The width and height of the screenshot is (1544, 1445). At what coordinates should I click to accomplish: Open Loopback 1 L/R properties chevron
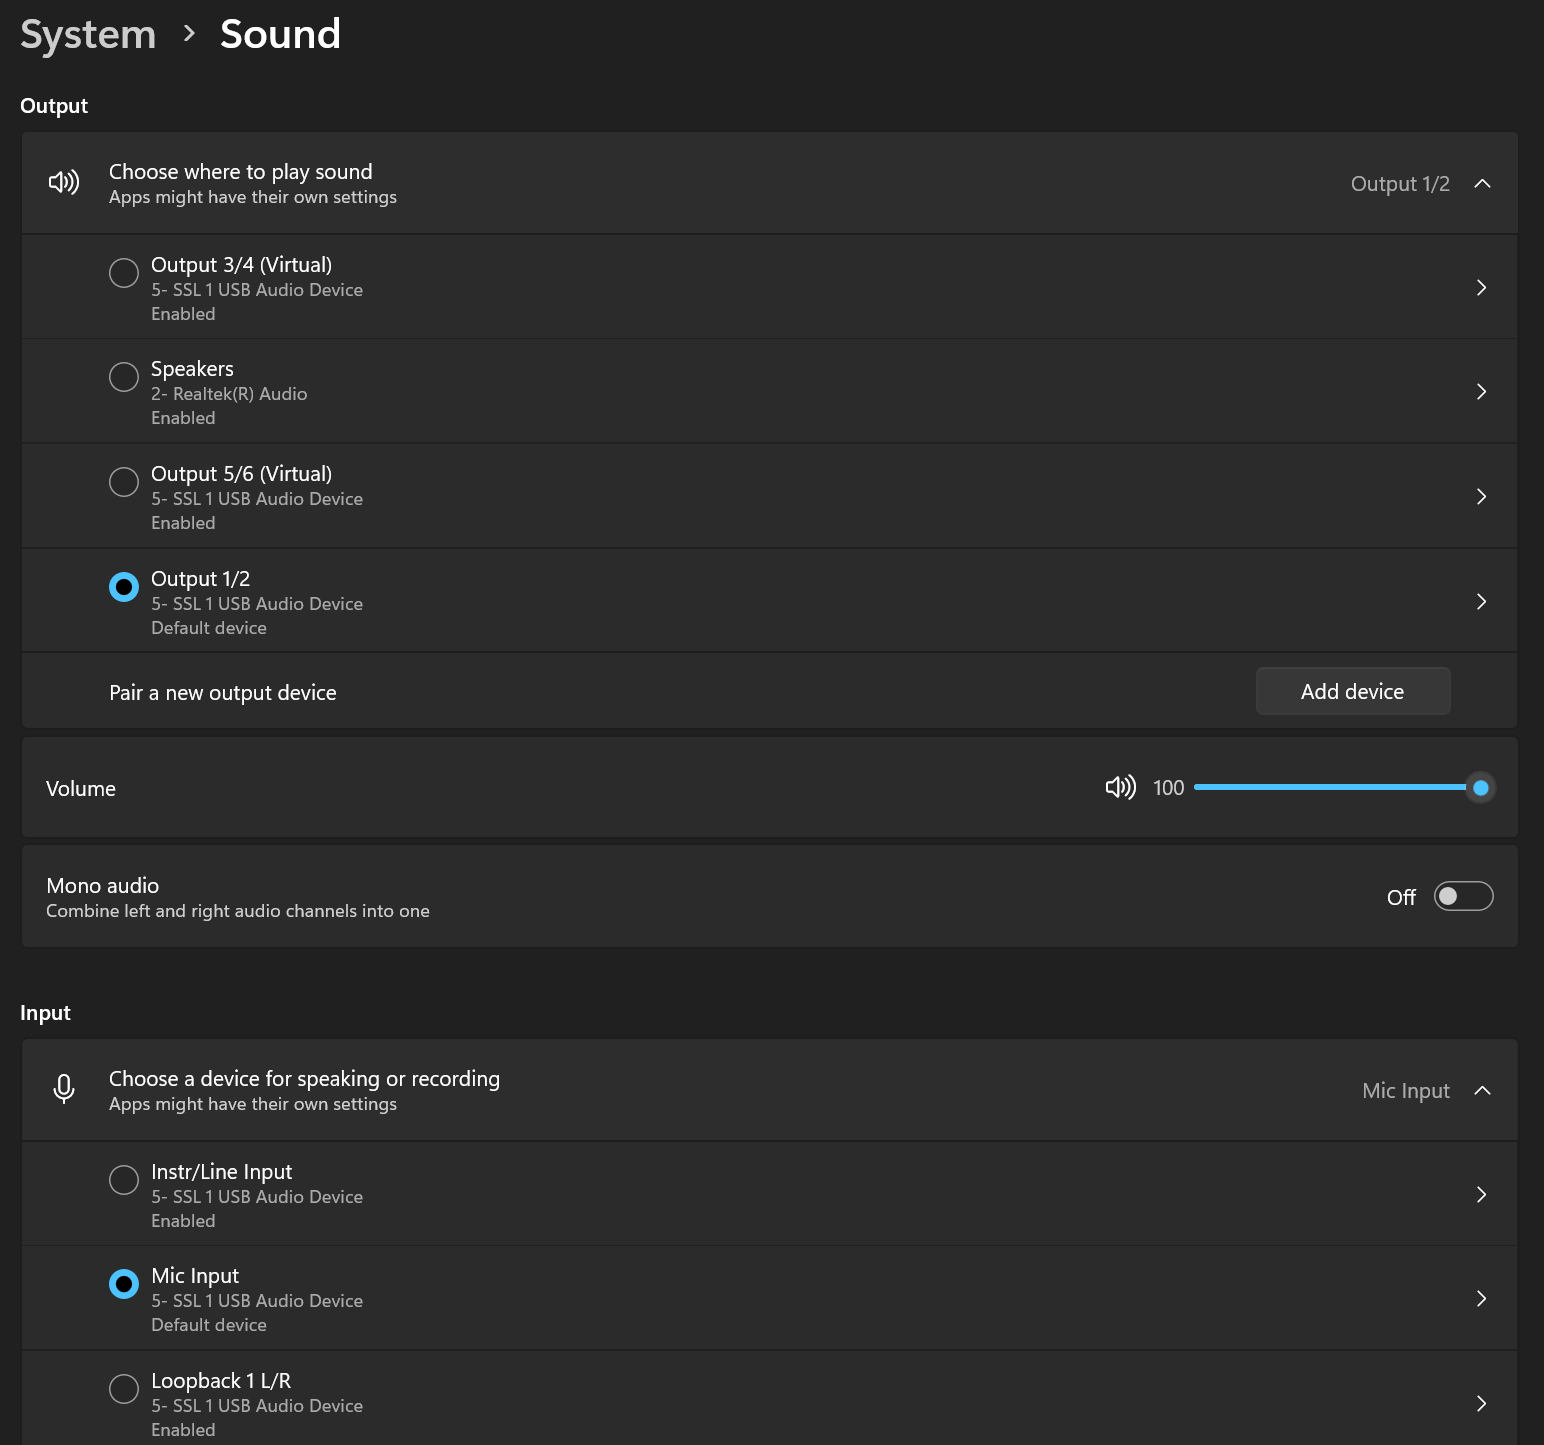(x=1481, y=1403)
